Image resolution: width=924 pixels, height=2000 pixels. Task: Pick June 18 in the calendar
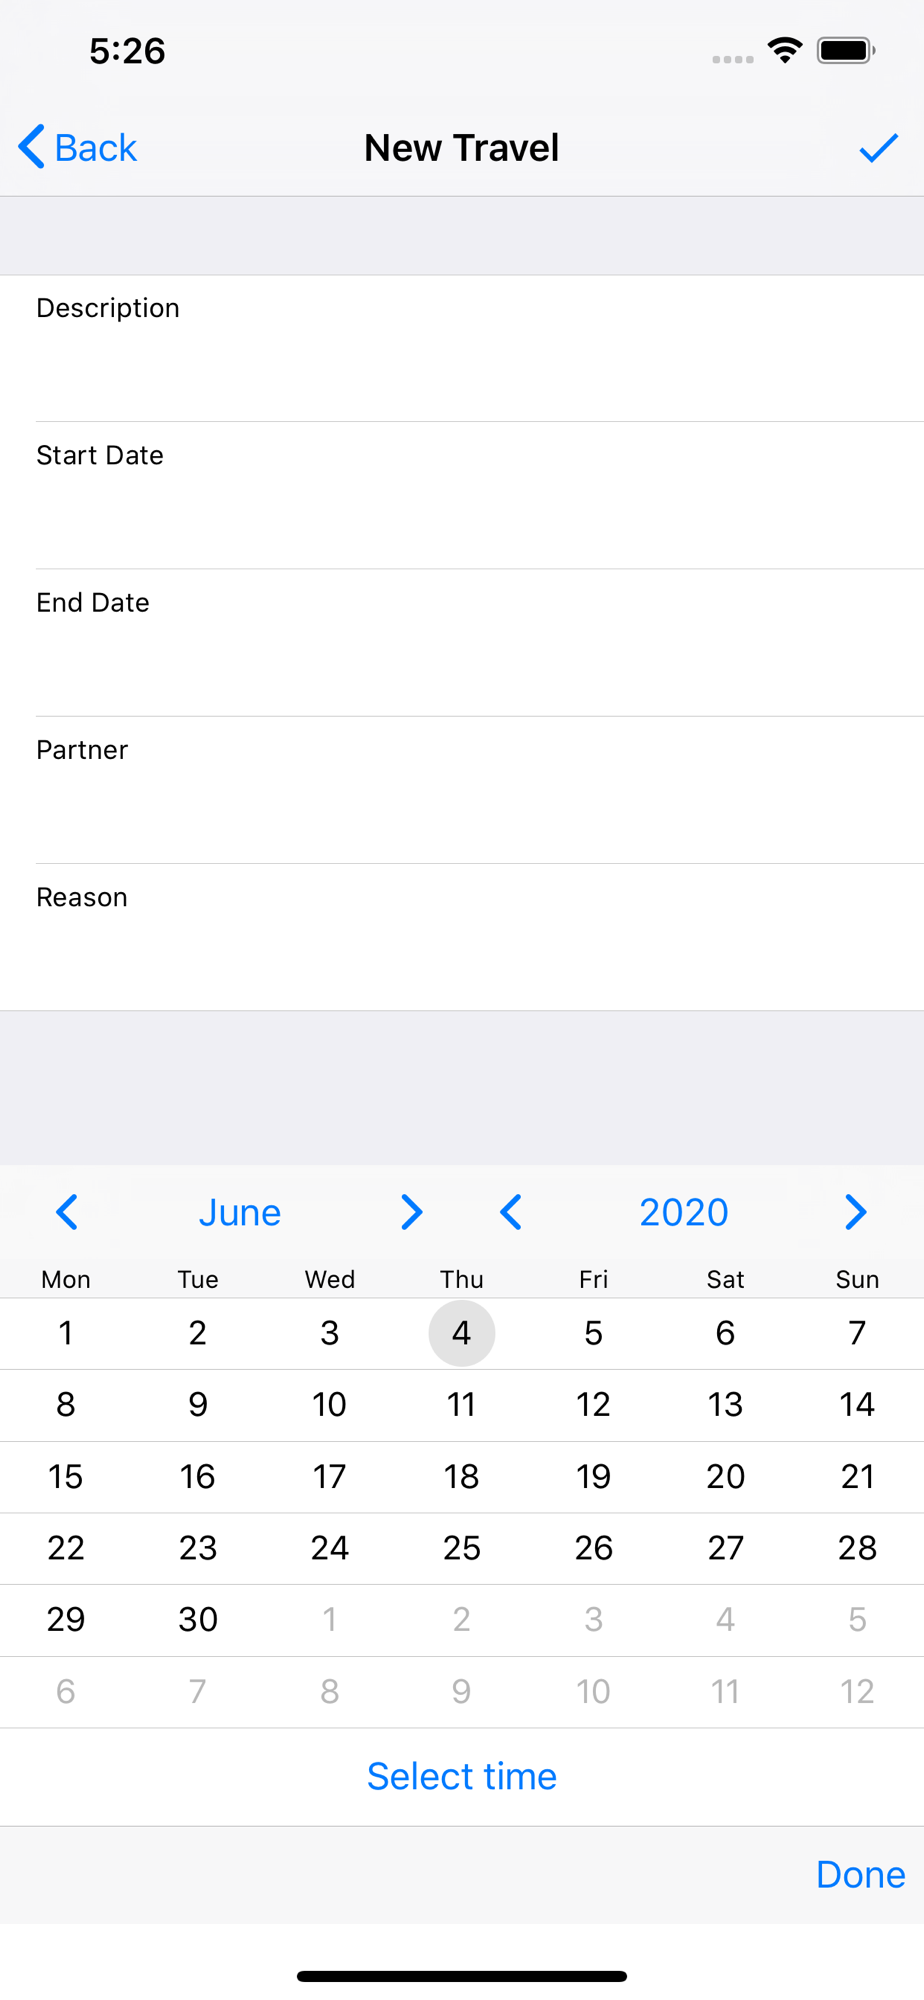[x=461, y=1476]
